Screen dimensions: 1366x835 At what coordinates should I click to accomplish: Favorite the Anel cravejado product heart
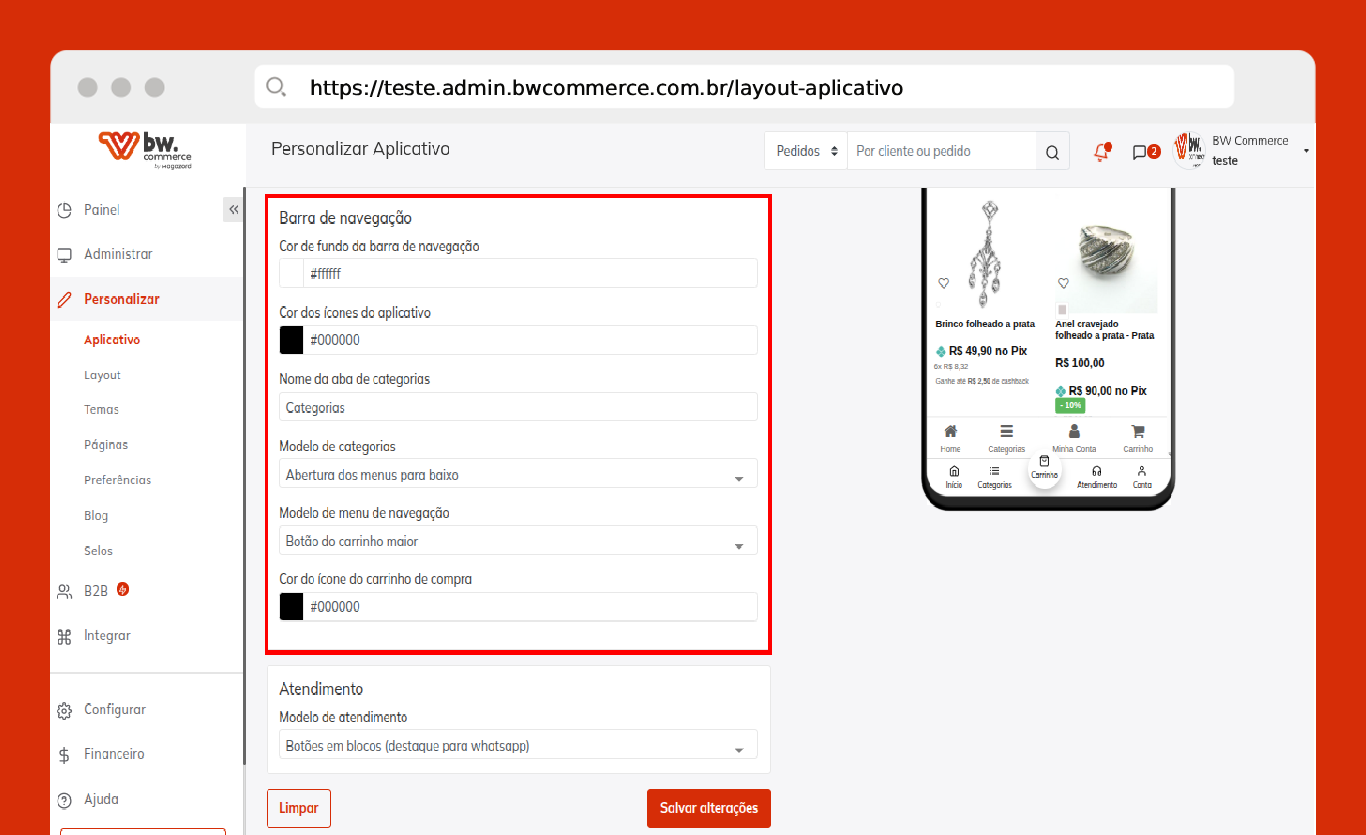point(1063,283)
